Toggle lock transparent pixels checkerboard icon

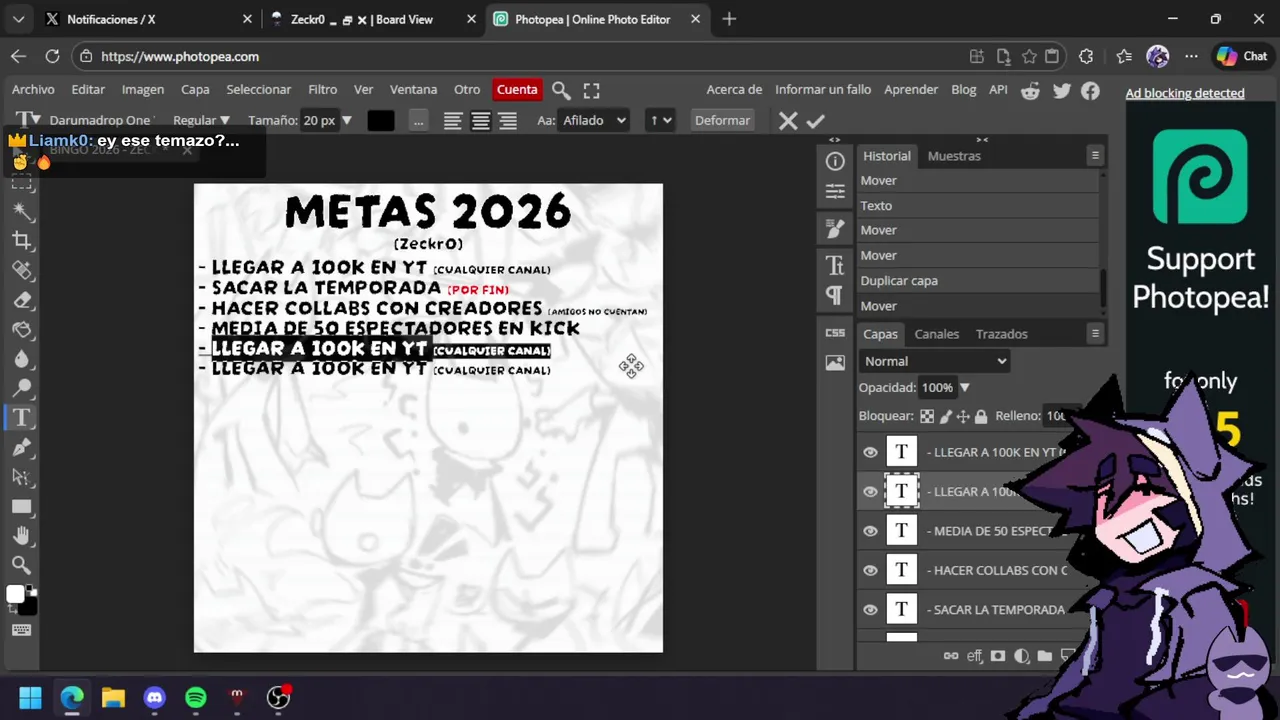pyautogui.click(x=927, y=416)
